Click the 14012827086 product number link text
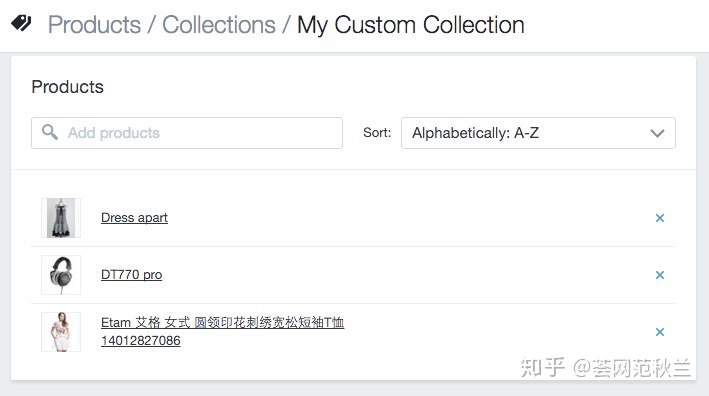 coord(141,340)
